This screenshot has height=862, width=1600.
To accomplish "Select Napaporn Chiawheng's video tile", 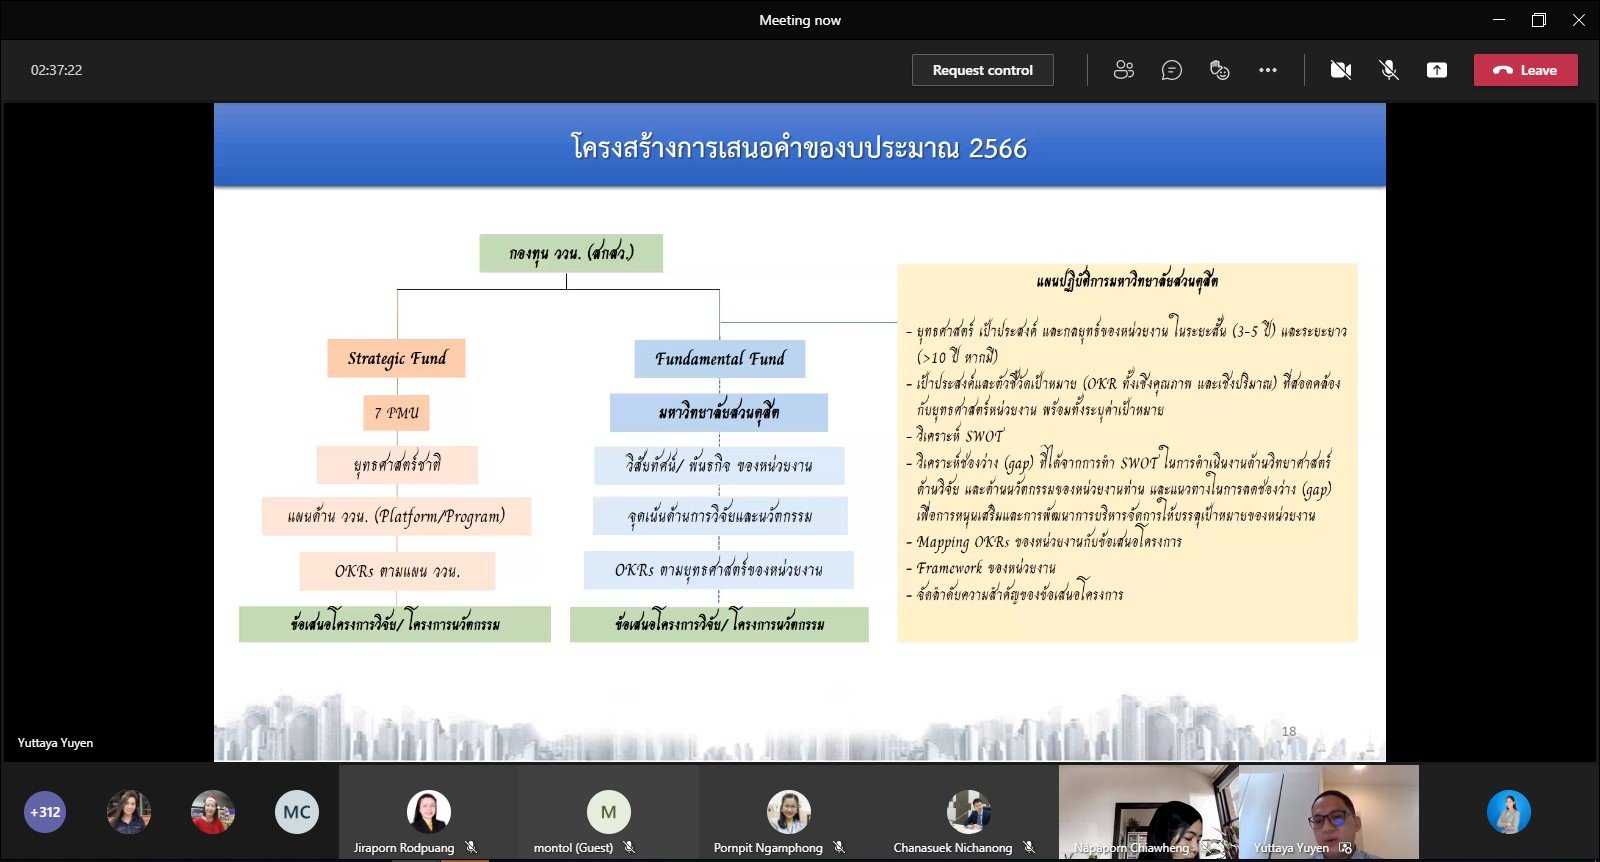I will (x=1148, y=810).
